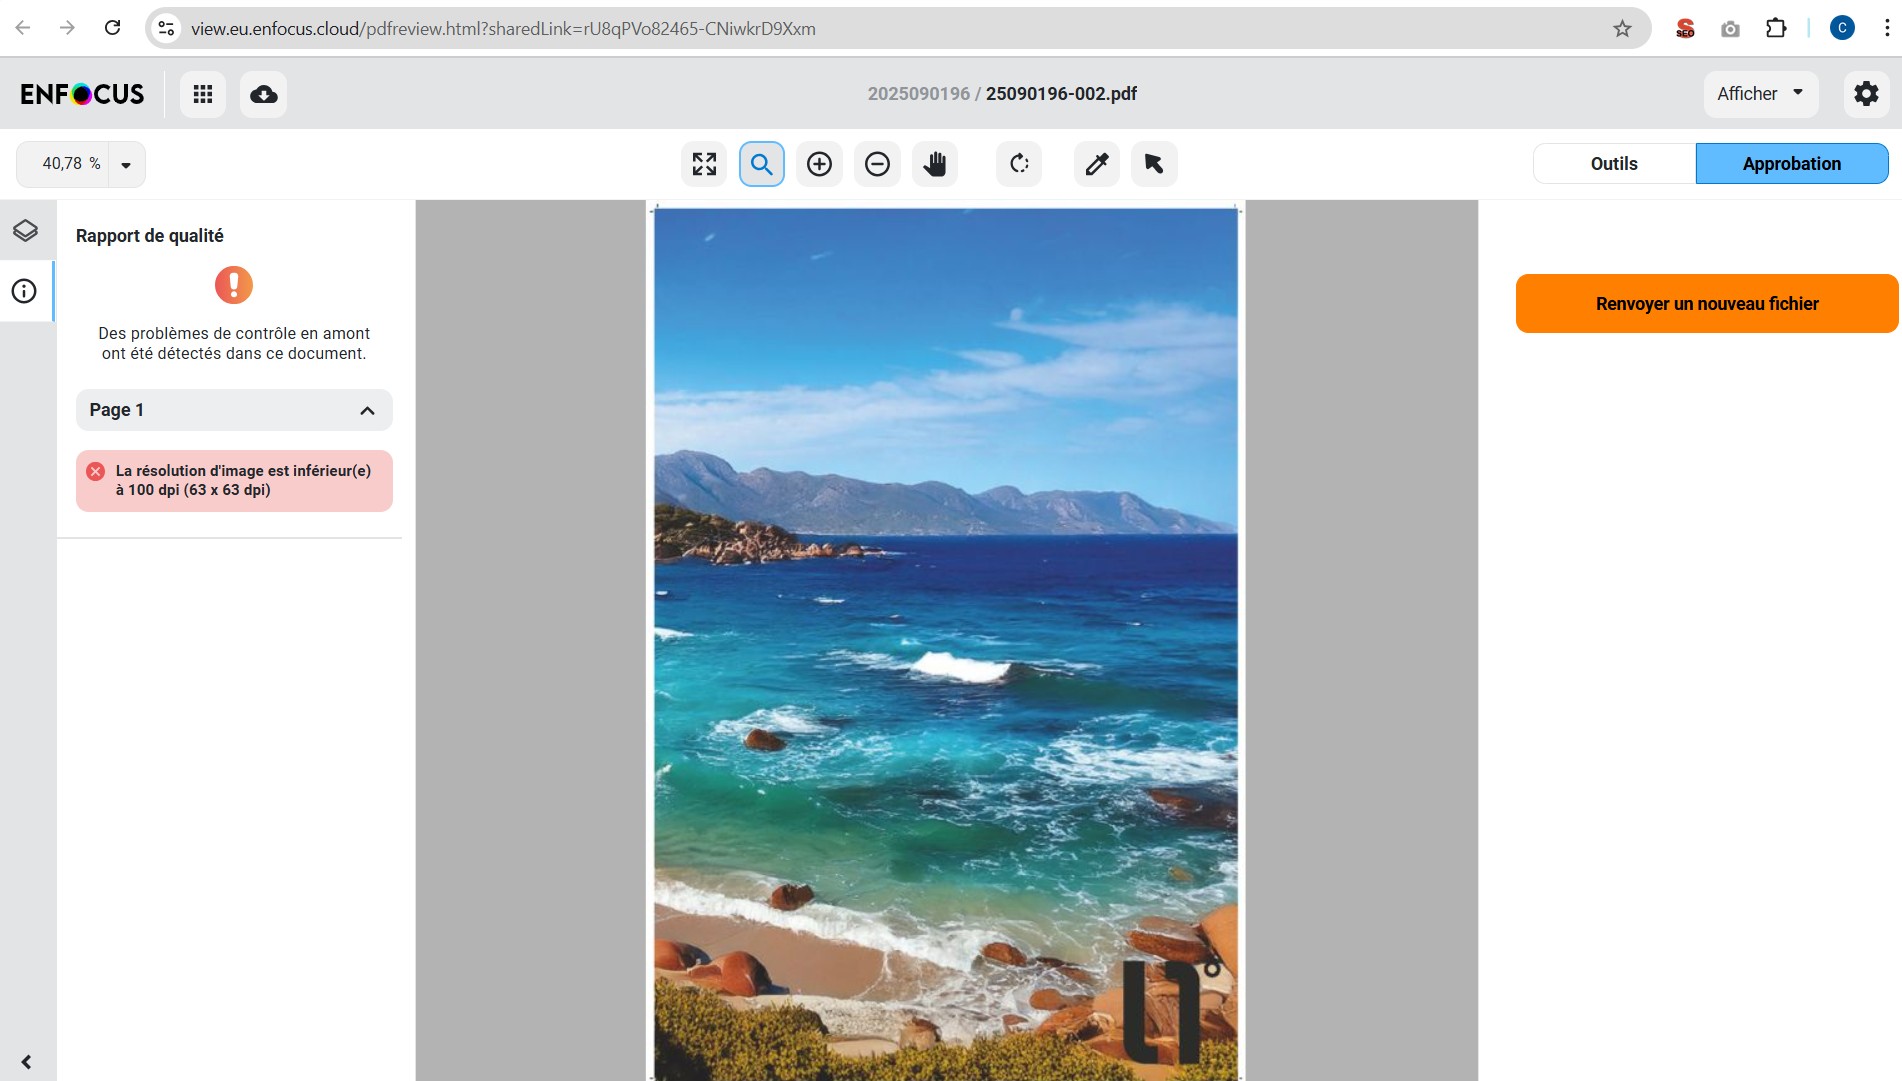Select the magnifier zoom tool
This screenshot has width=1902, height=1081.
pyautogui.click(x=762, y=164)
